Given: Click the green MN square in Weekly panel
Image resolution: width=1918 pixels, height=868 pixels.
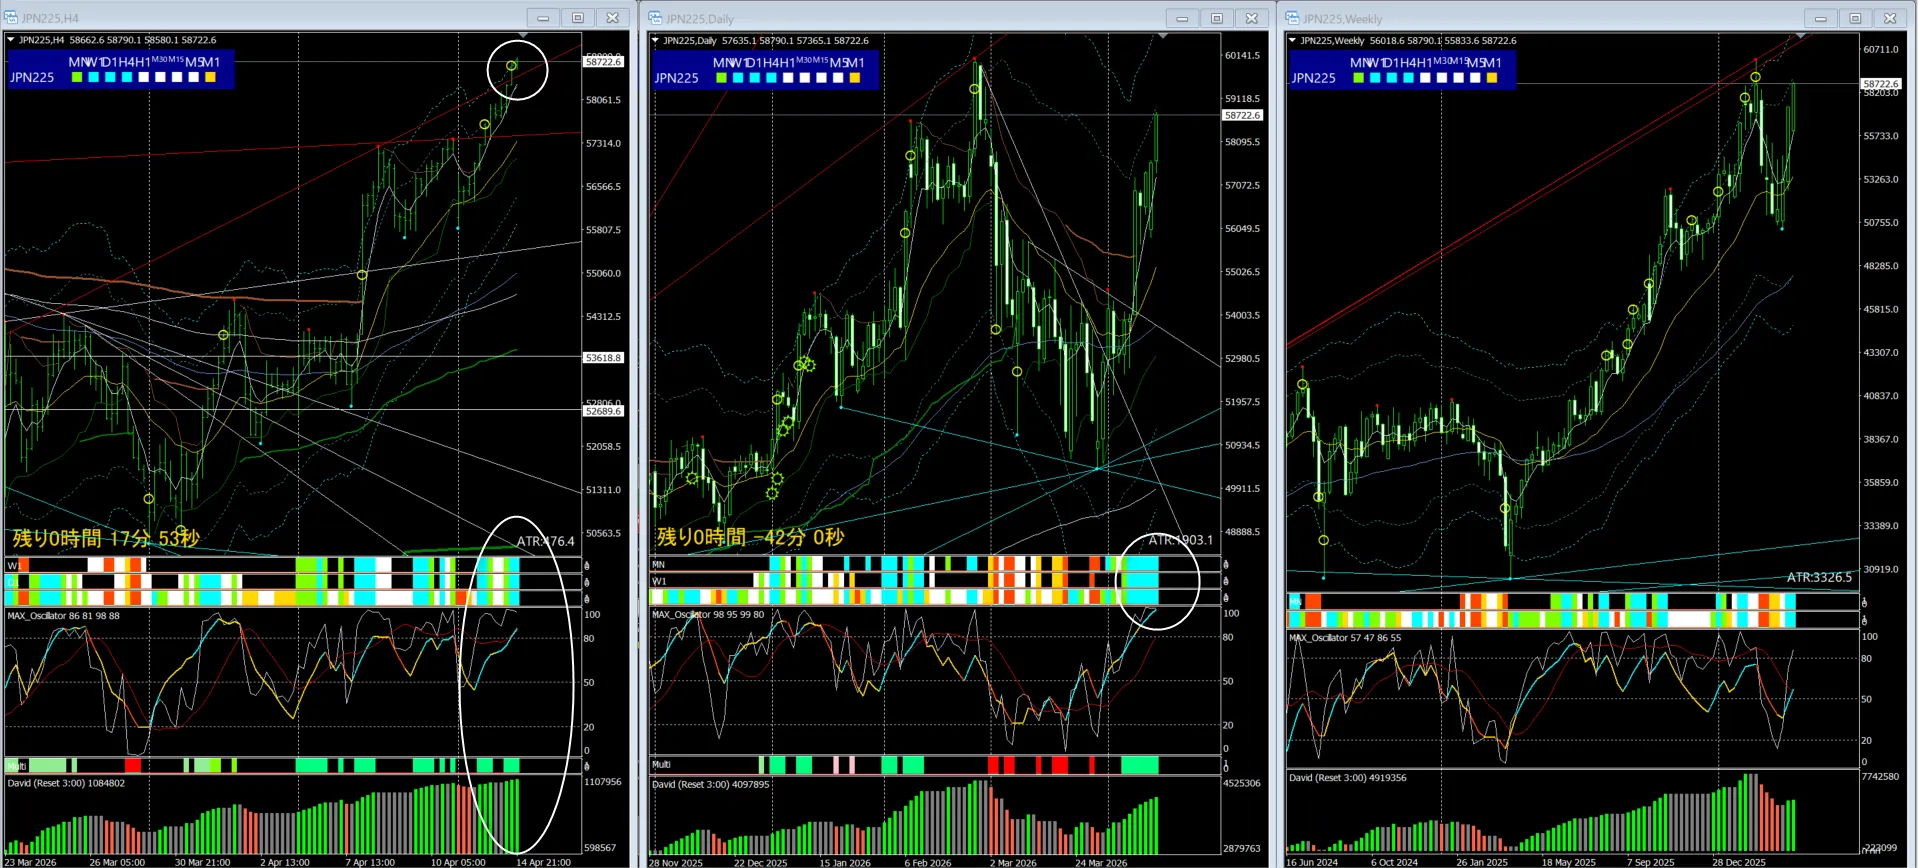Looking at the screenshot, I should (x=1358, y=78).
